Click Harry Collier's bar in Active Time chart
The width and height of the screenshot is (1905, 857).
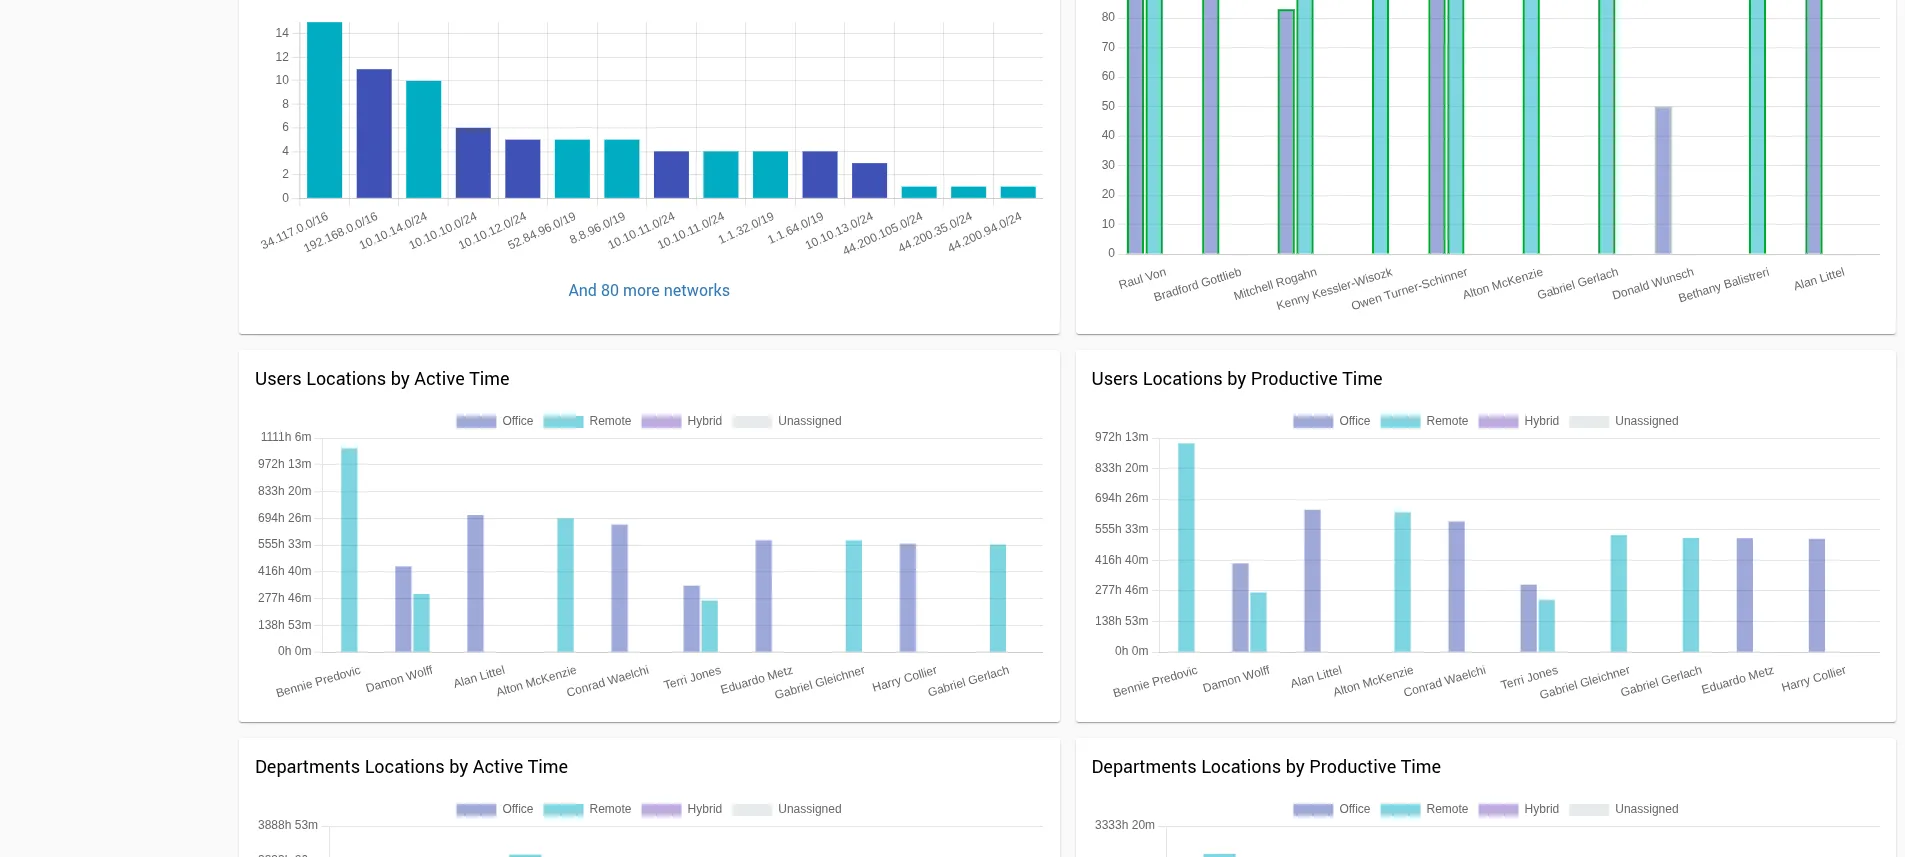pyautogui.click(x=907, y=598)
